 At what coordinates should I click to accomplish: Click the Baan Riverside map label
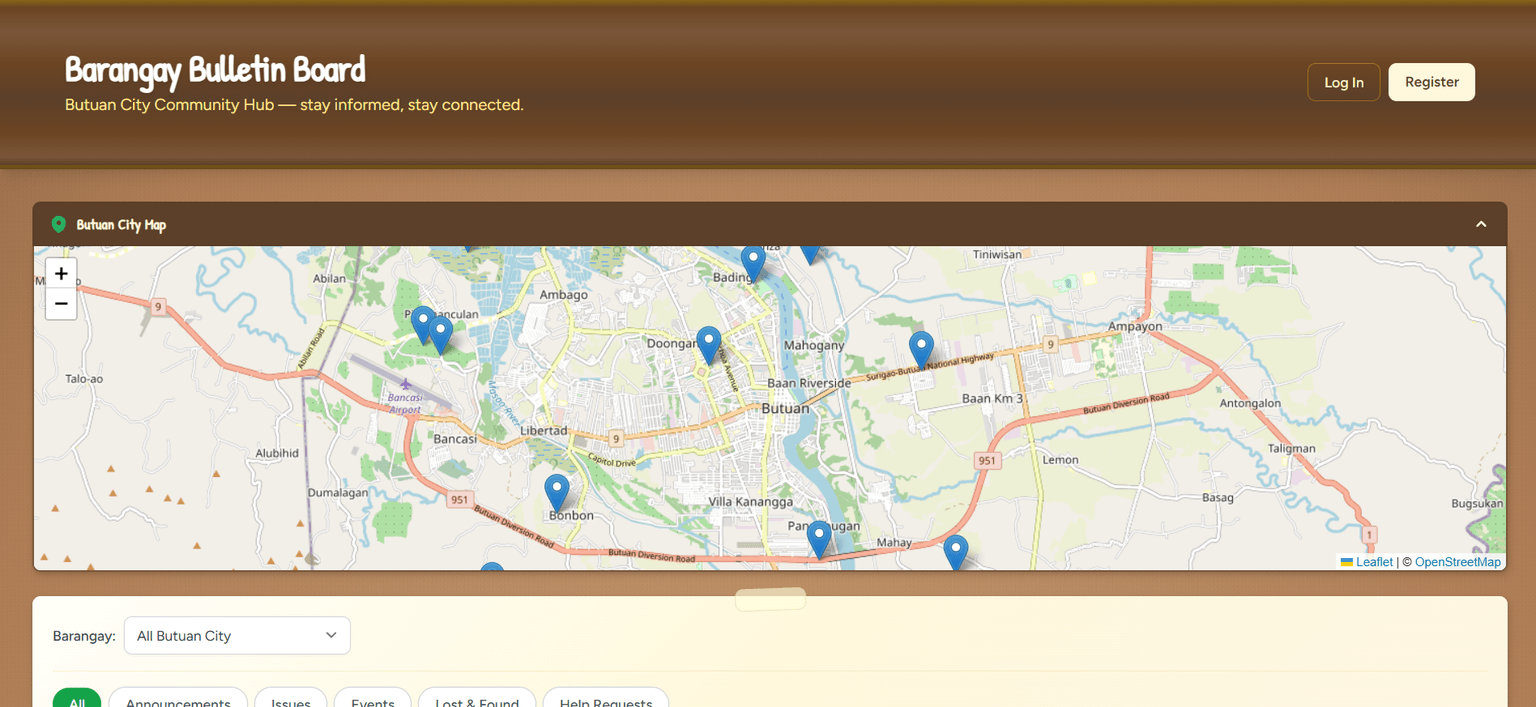point(809,384)
